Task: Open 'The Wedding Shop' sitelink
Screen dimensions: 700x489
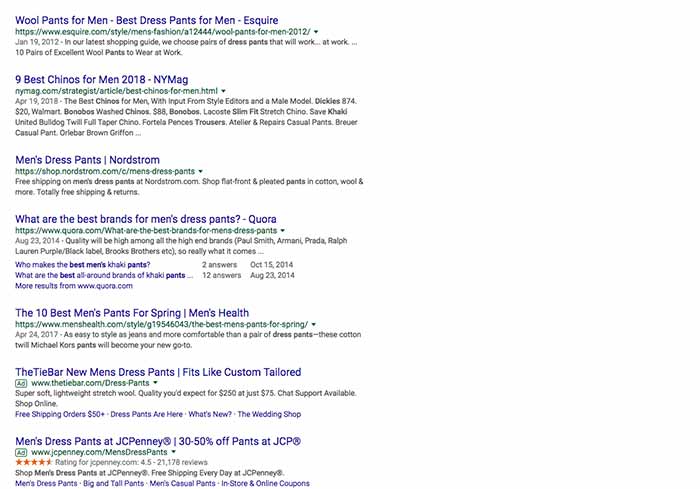Action: (269, 414)
